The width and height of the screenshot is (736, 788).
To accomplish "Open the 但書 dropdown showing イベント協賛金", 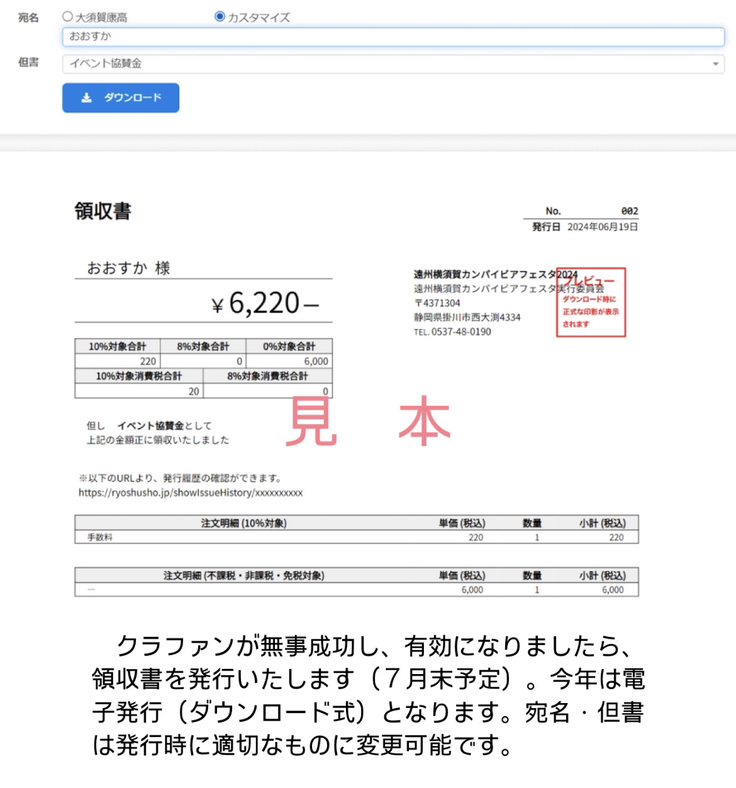I will coord(392,64).
